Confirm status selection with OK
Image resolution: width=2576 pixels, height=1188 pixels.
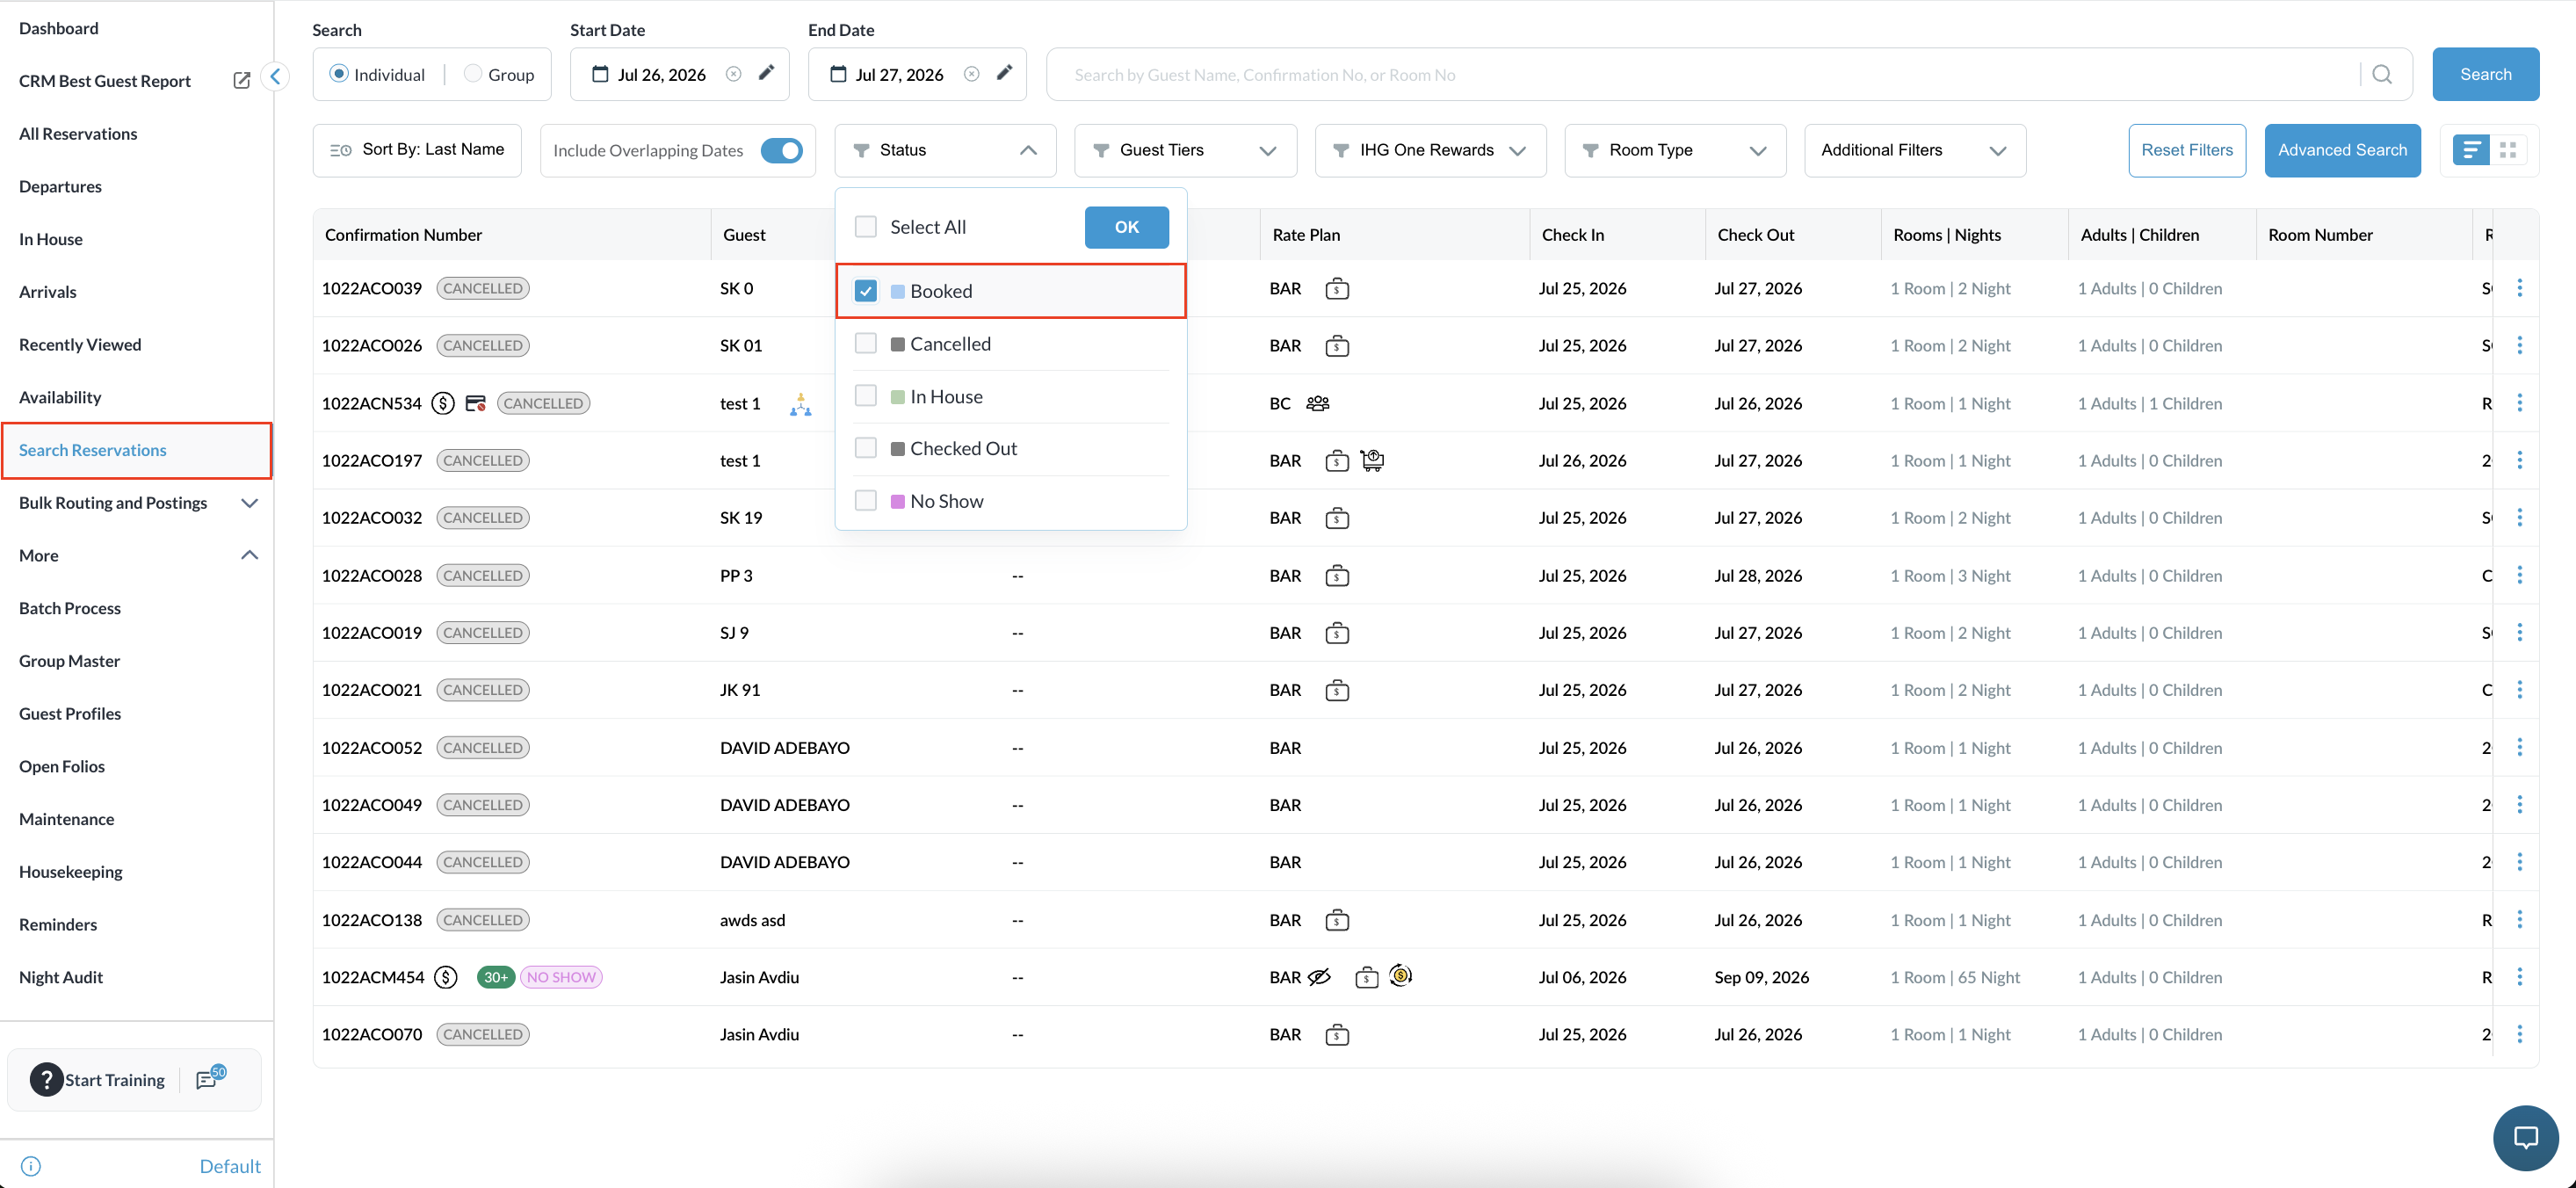coord(1126,227)
